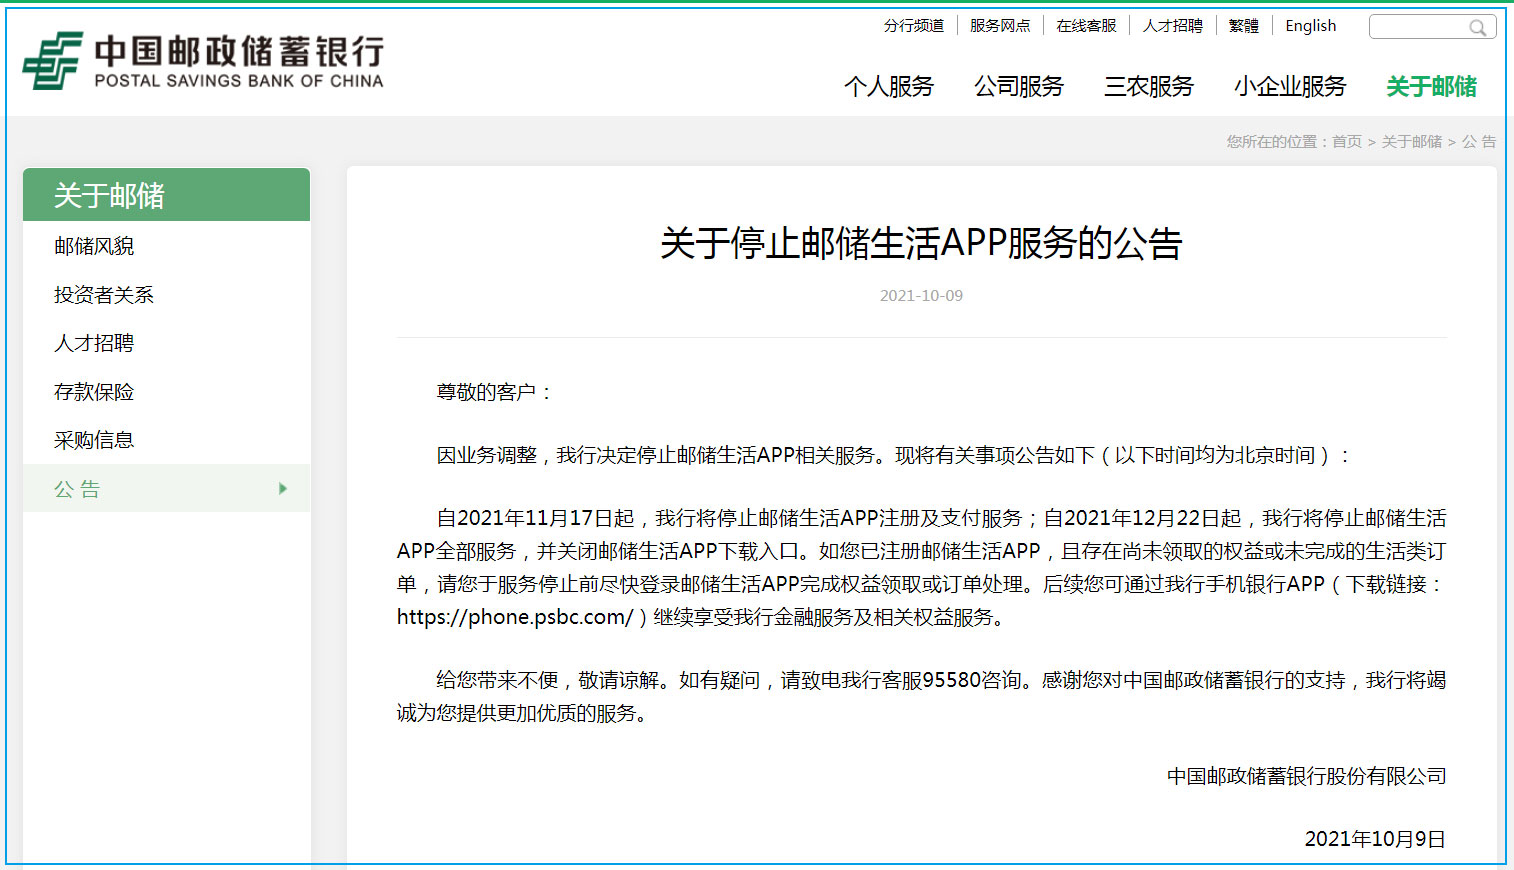Go to 首页 in breadcrumb
Image resolution: width=1514 pixels, height=870 pixels.
pos(1347,142)
